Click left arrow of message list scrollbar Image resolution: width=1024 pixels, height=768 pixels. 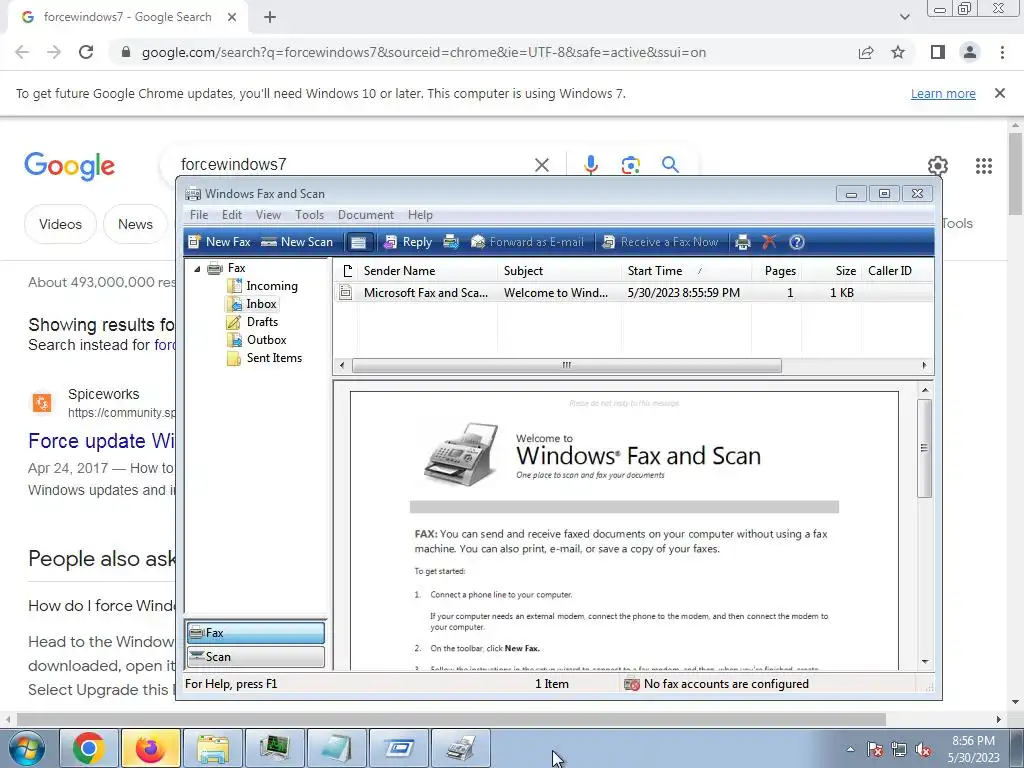click(x=342, y=366)
